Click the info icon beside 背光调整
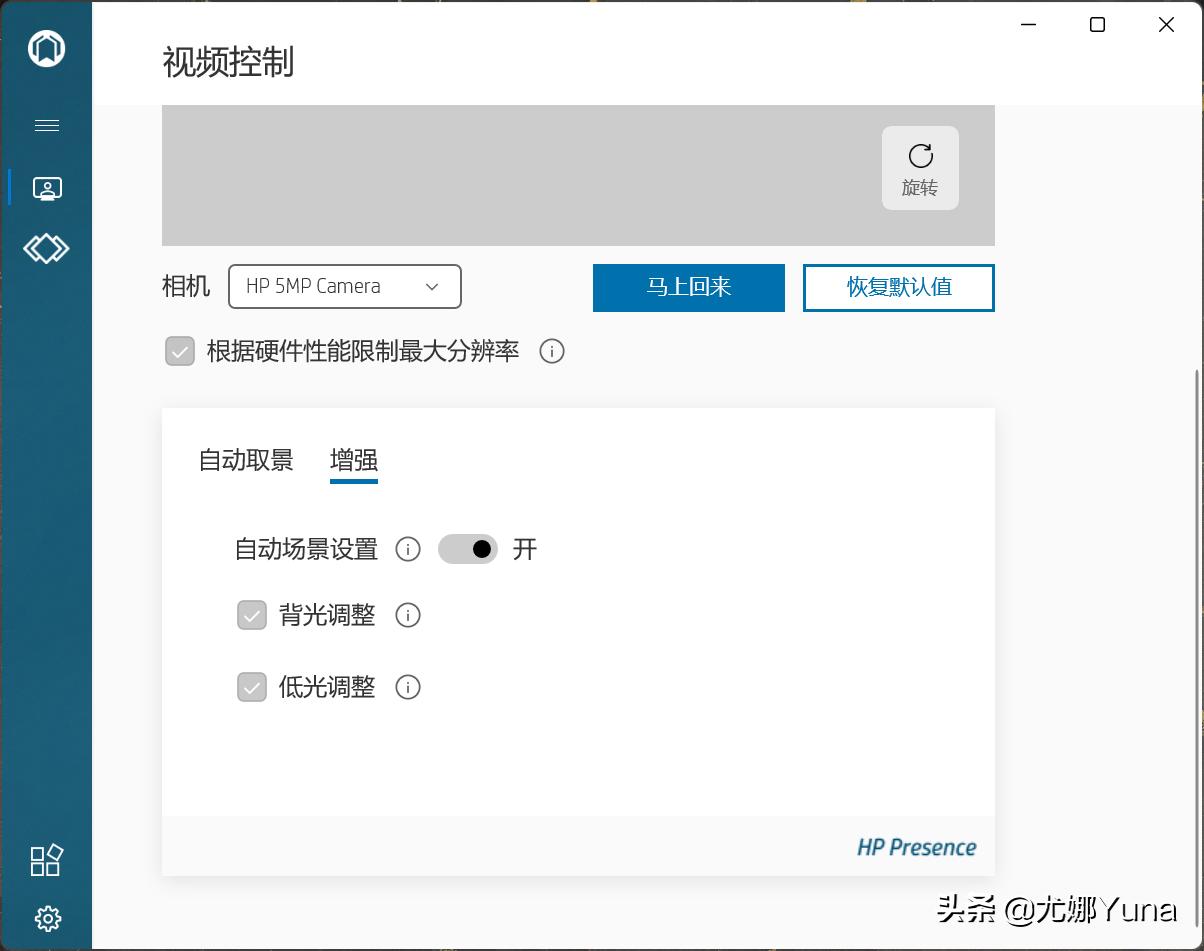The height and width of the screenshot is (951, 1204). (407, 615)
